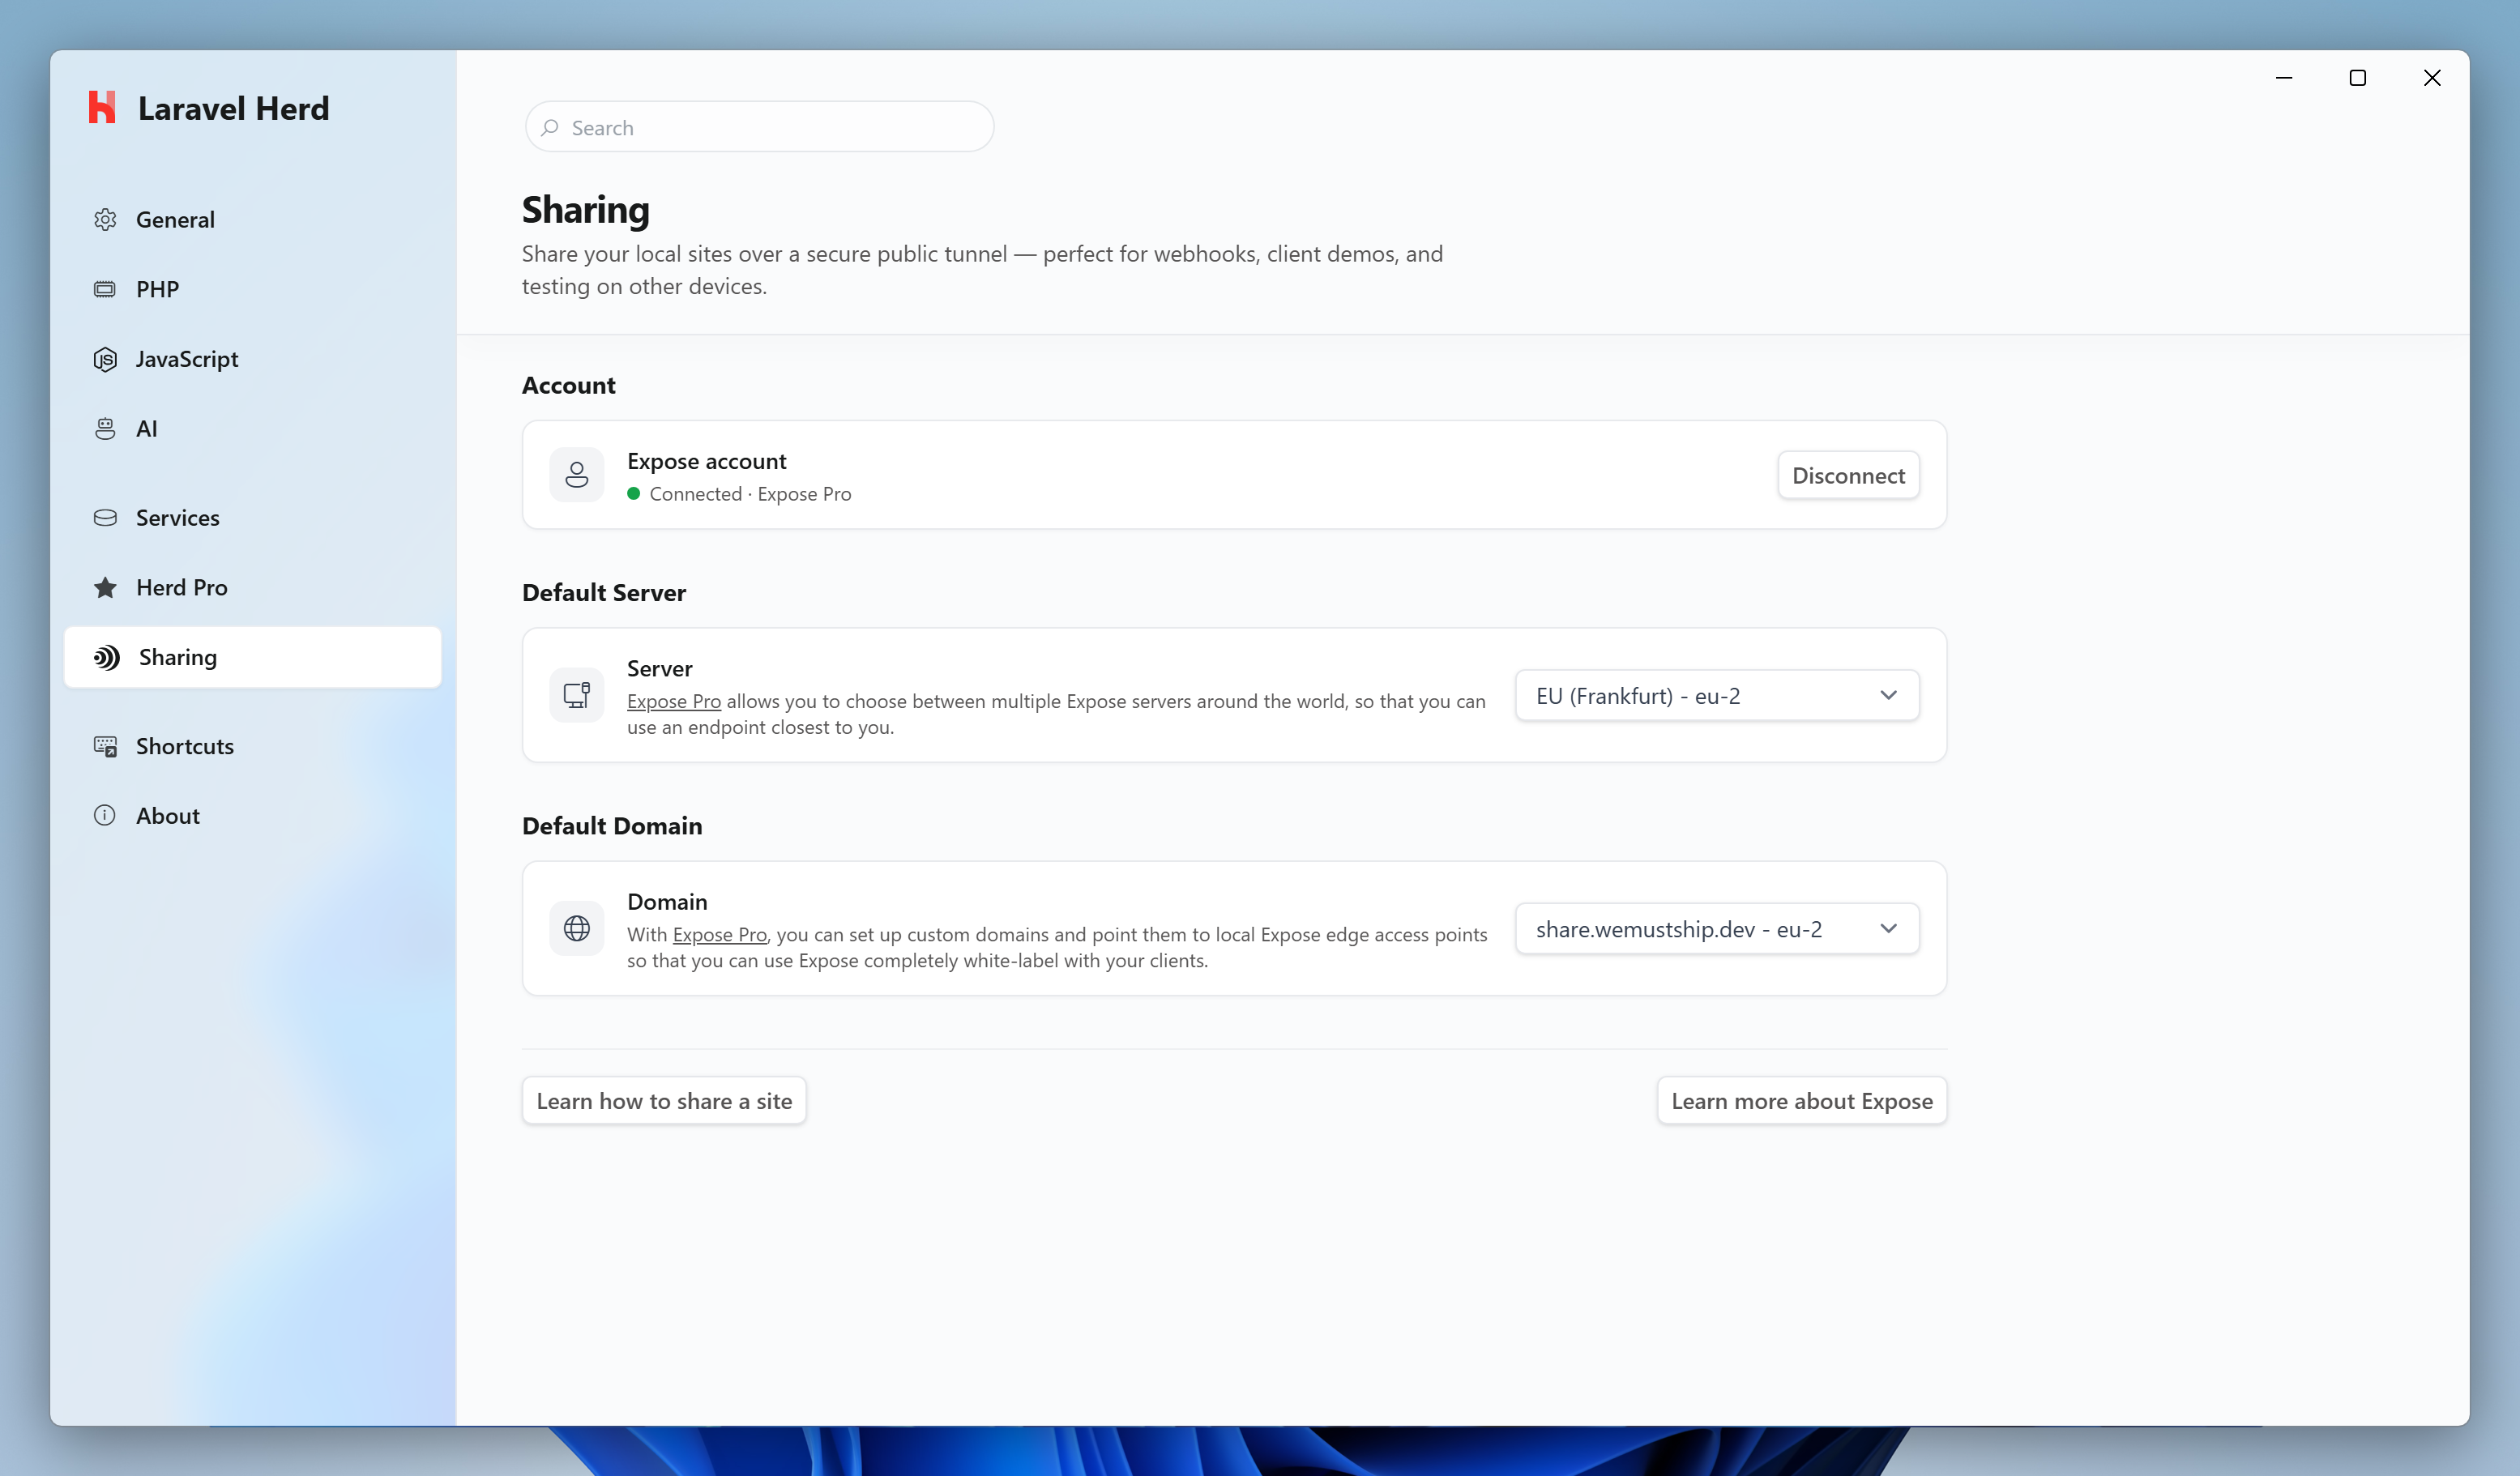2520x1476 pixels.
Task: Open the Herd Pro section
Action: click(x=252, y=587)
